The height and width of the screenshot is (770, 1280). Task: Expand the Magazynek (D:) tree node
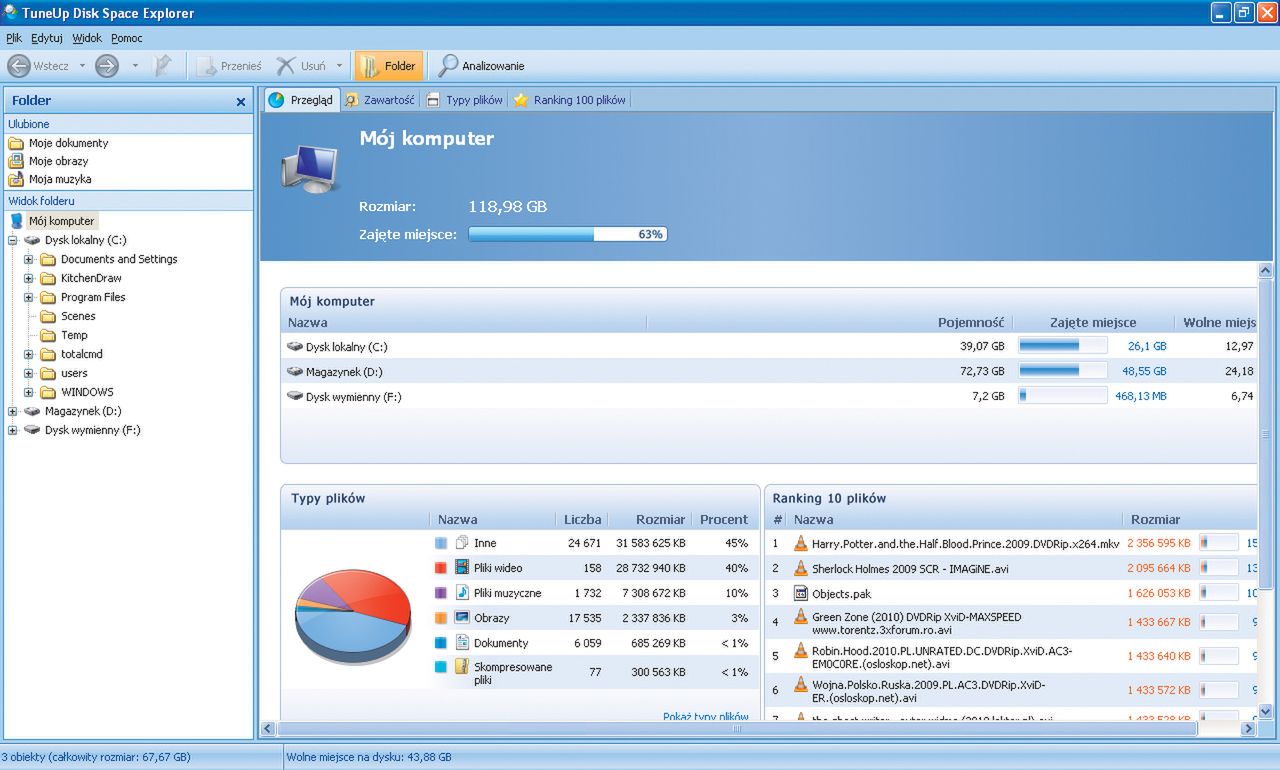click(13, 412)
